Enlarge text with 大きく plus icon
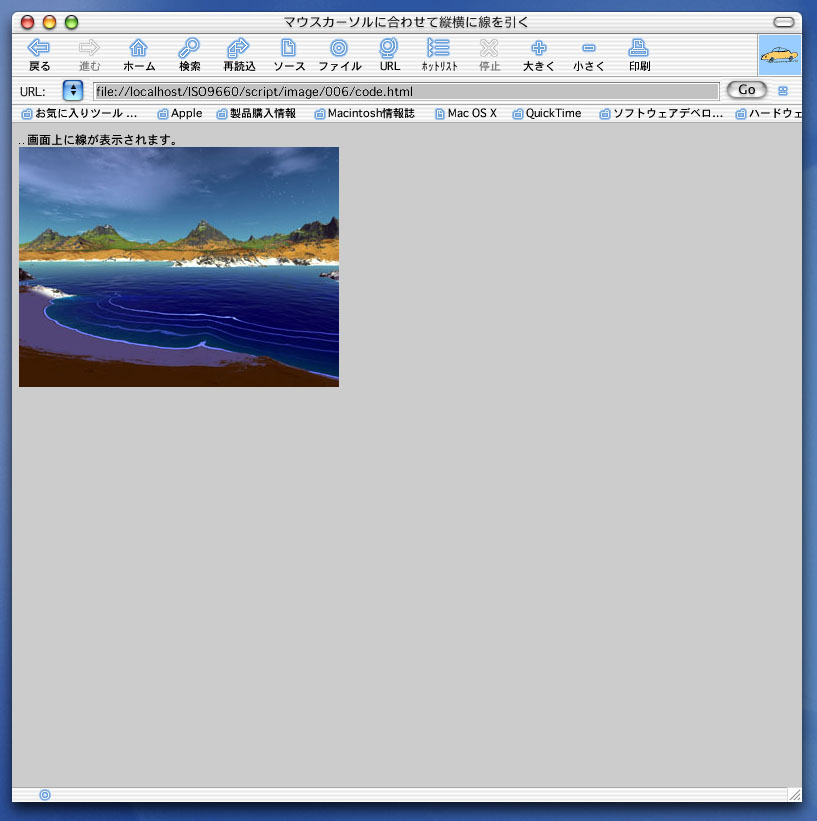The height and width of the screenshot is (821, 817). point(538,54)
